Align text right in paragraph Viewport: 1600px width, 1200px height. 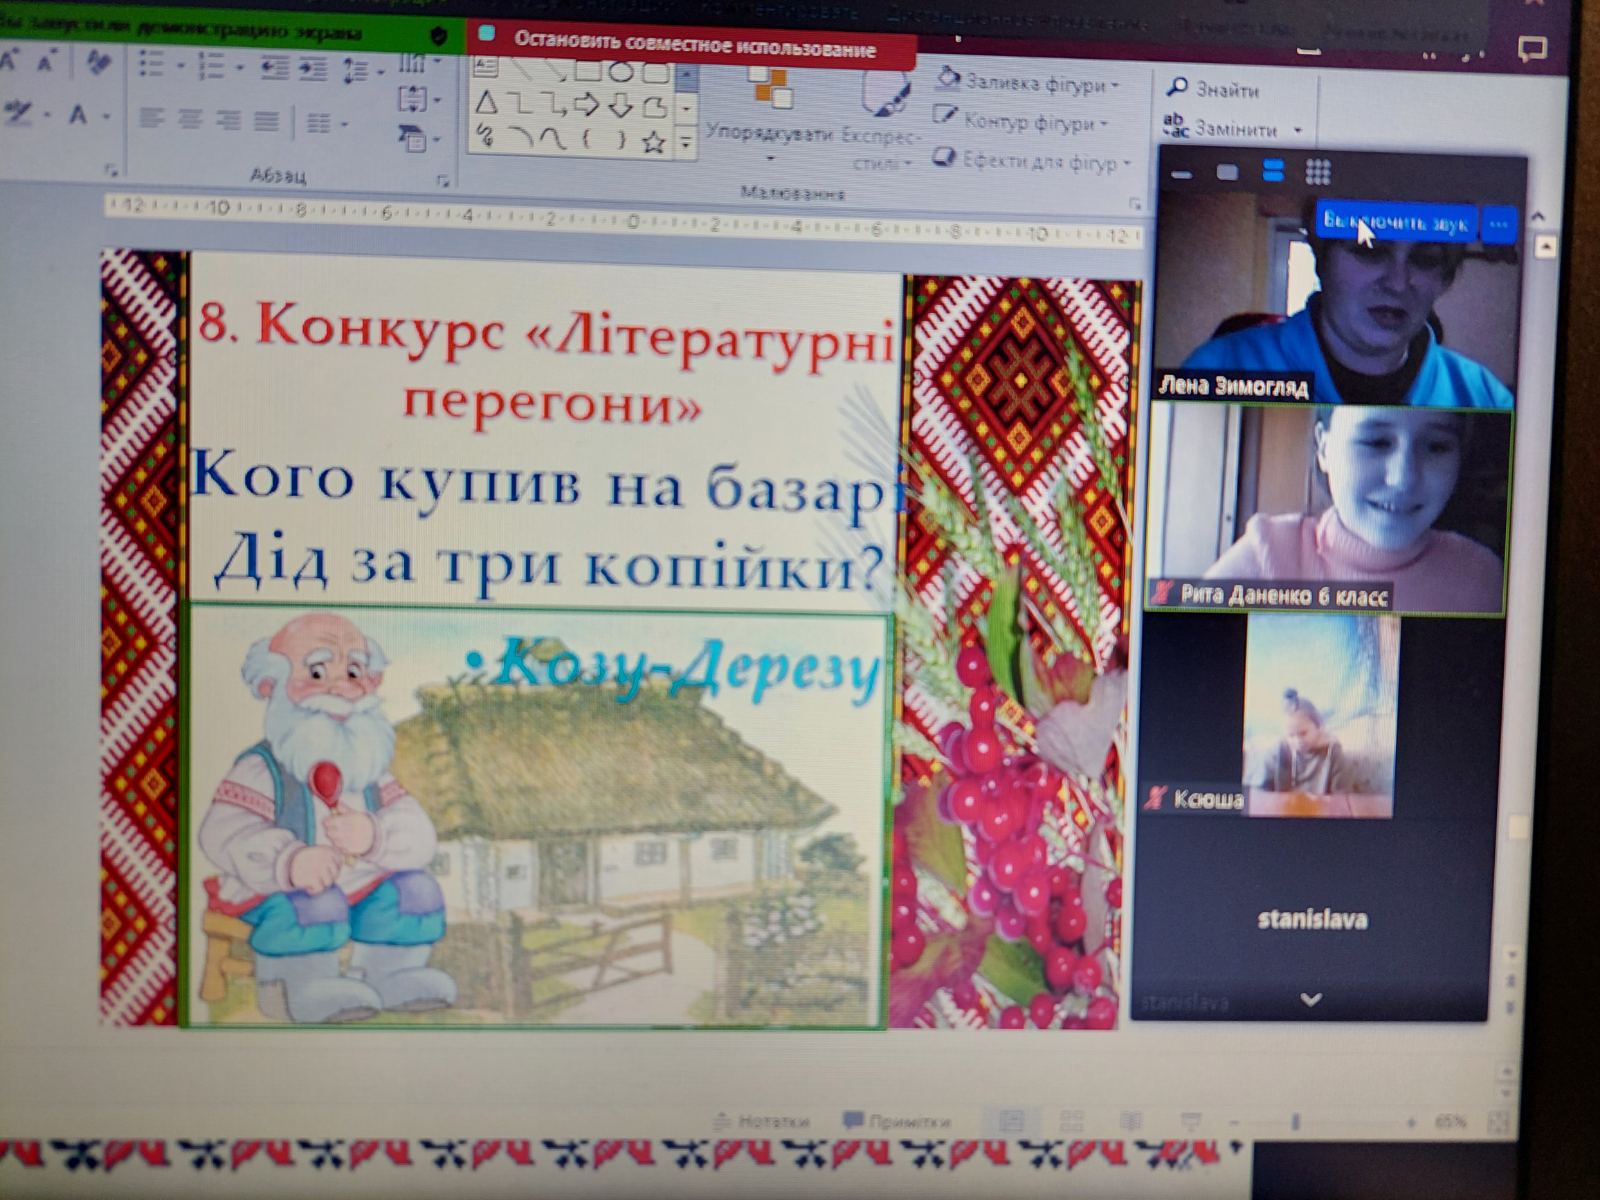(x=228, y=121)
